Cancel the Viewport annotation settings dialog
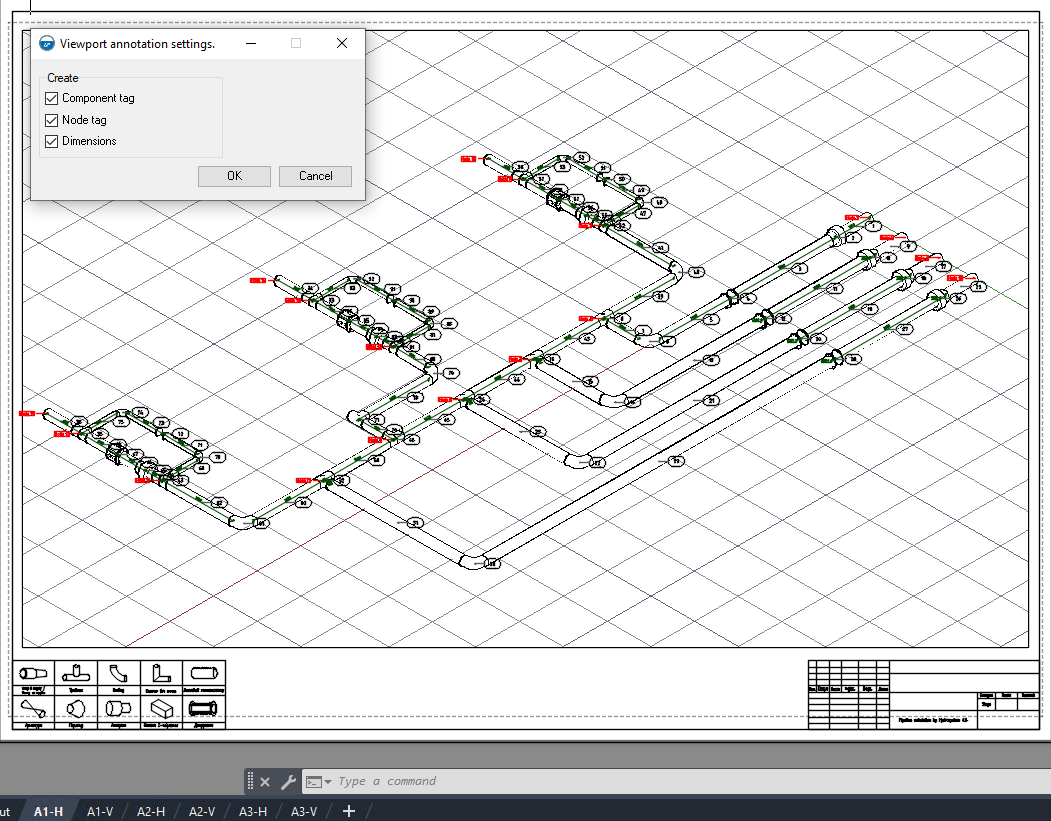Image resolution: width=1051 pixels, height=821 pixels. click(x=315, y=176)
